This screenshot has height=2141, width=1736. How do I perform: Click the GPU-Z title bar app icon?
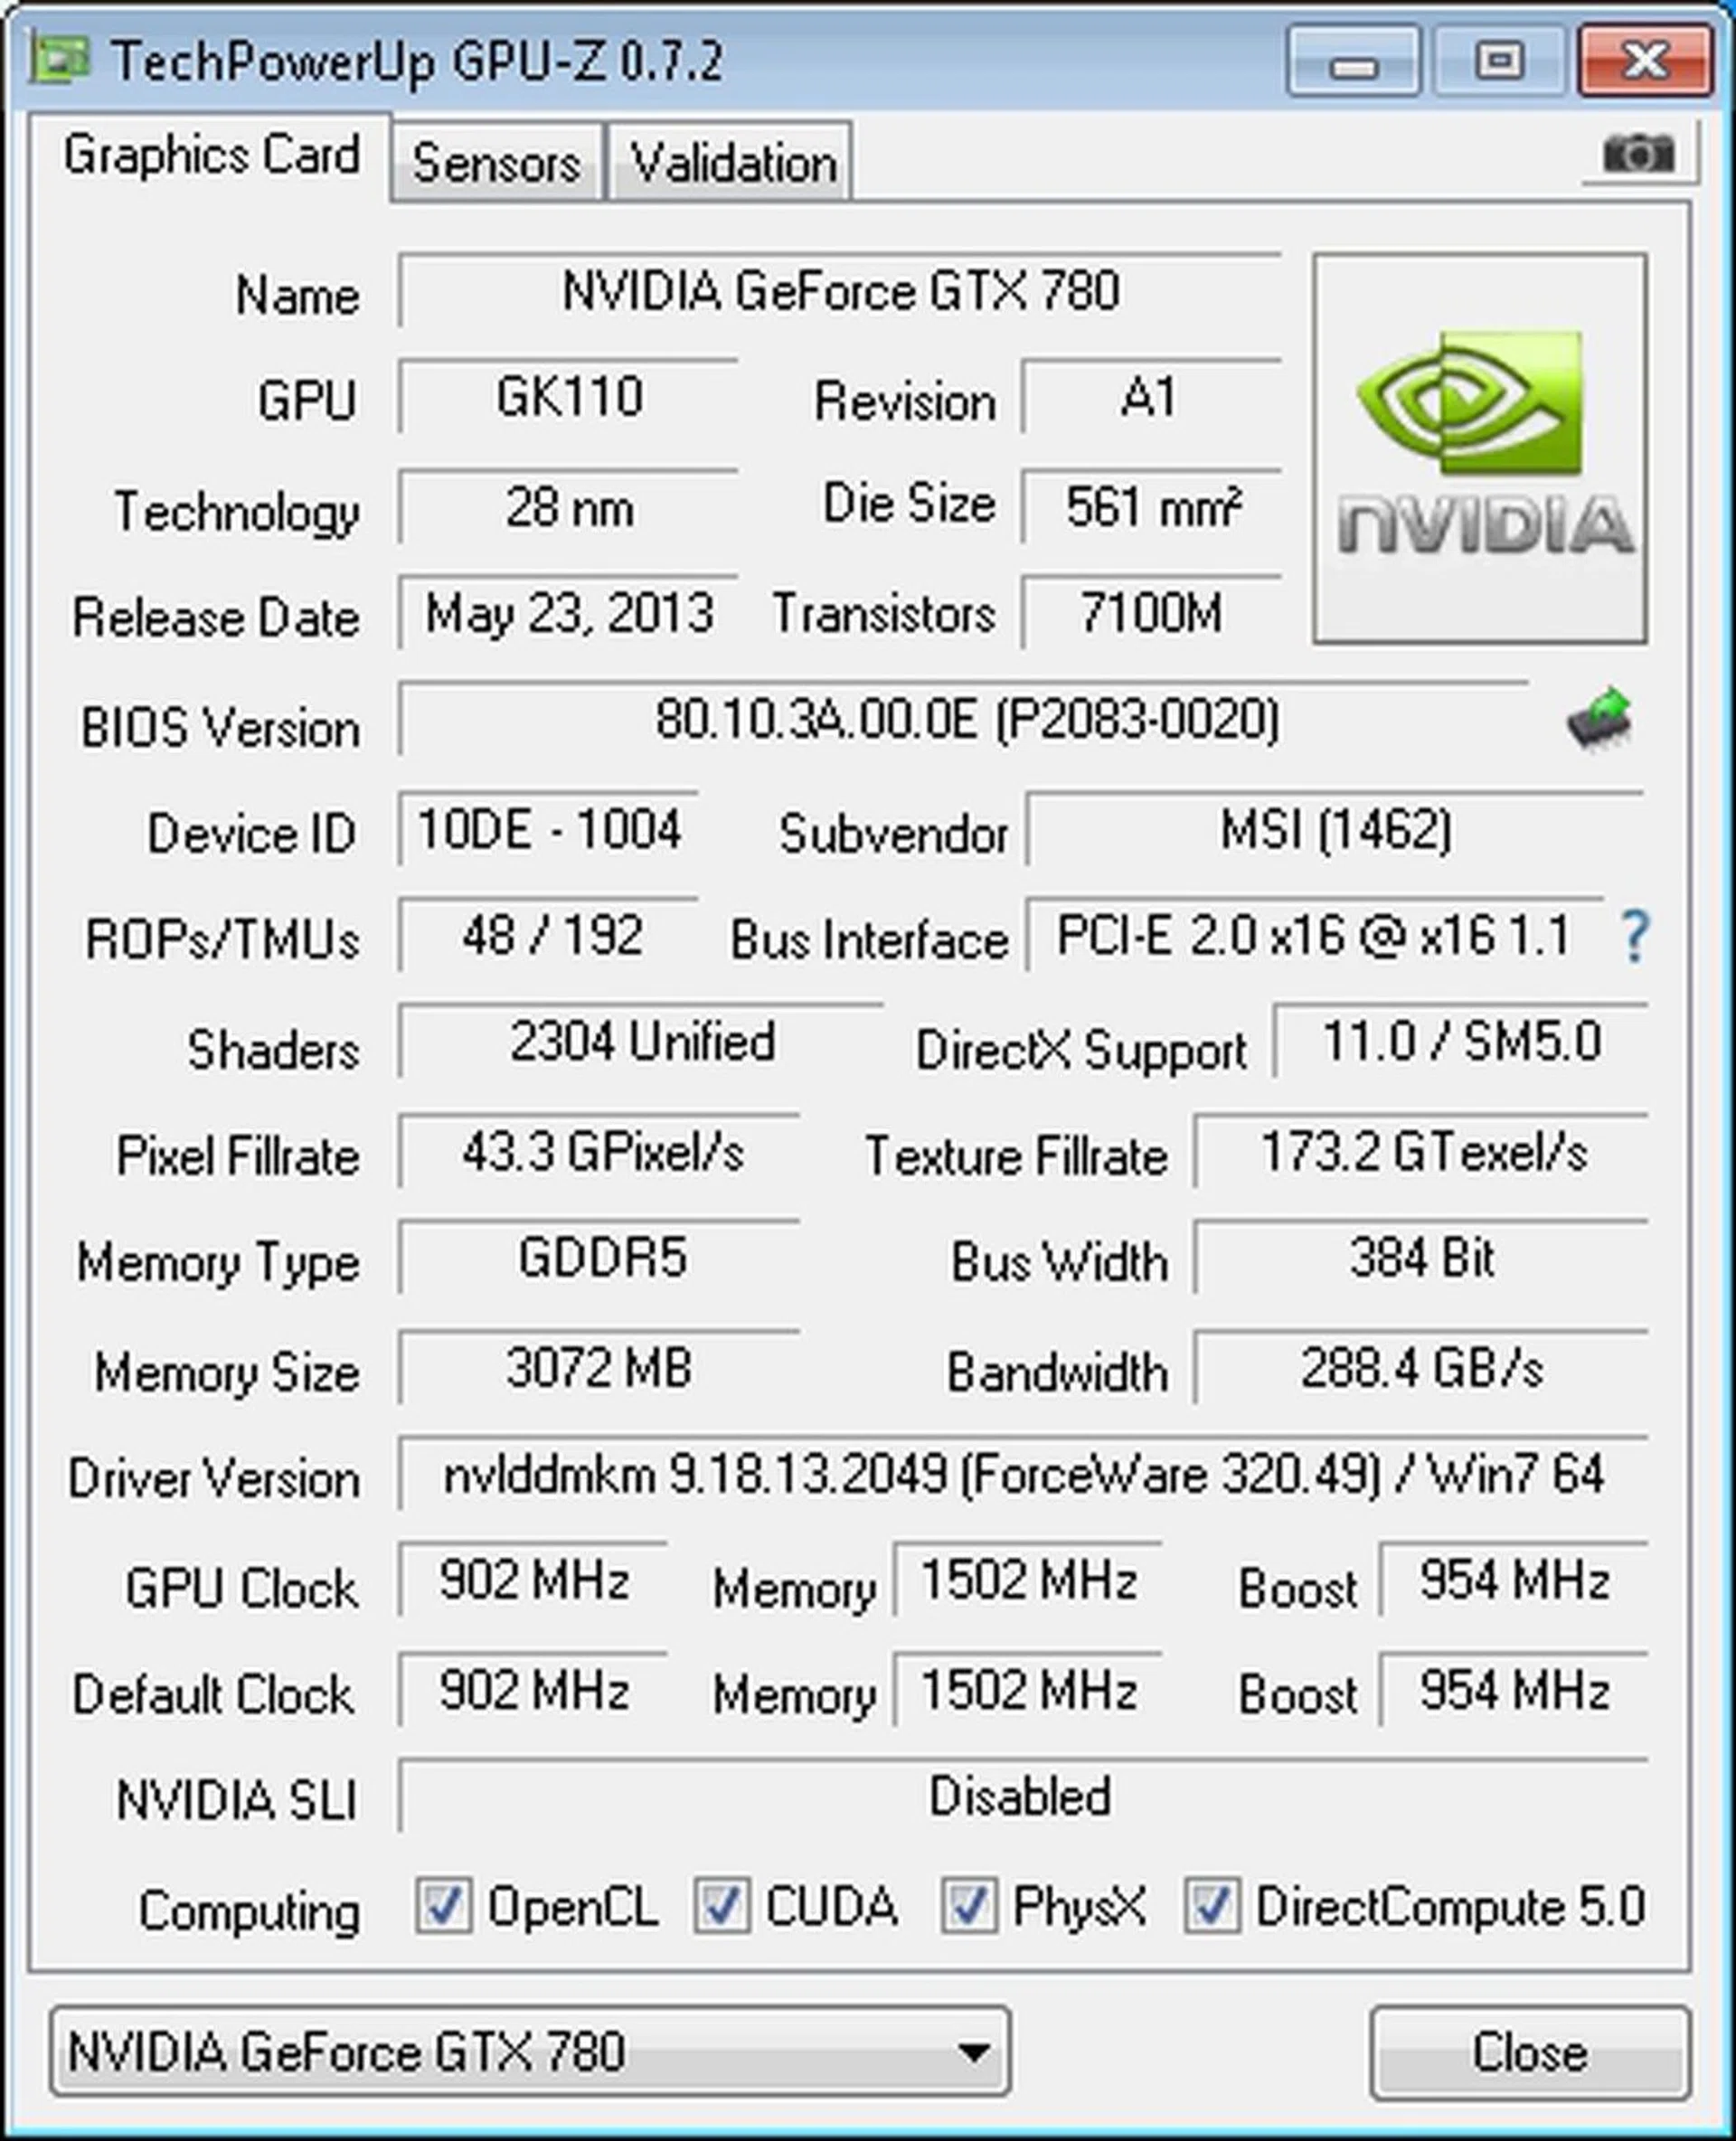[x=60, y=61]
